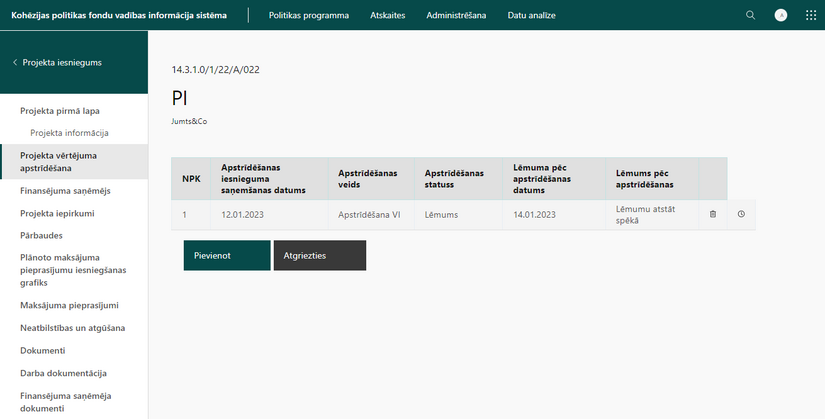Delete appeal row with trash icon

tap(713, 214)
